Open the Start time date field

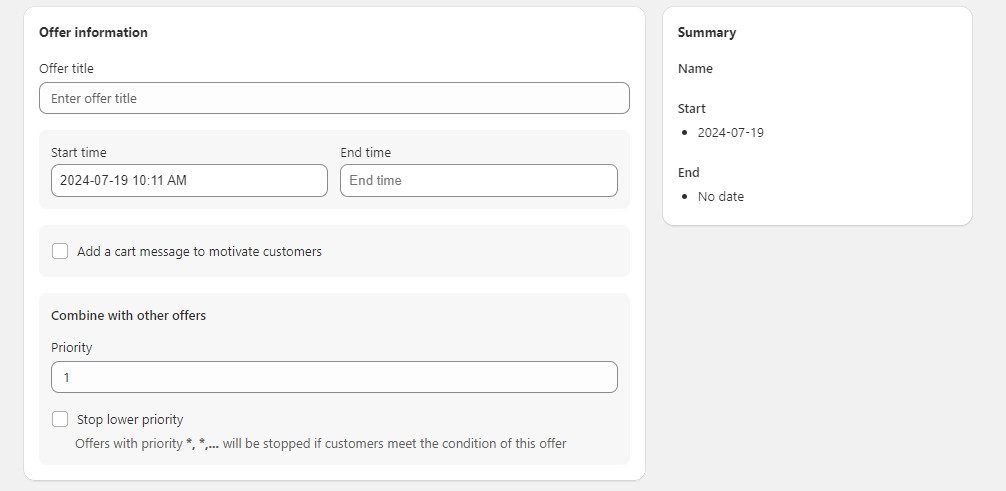pos(189,180)
